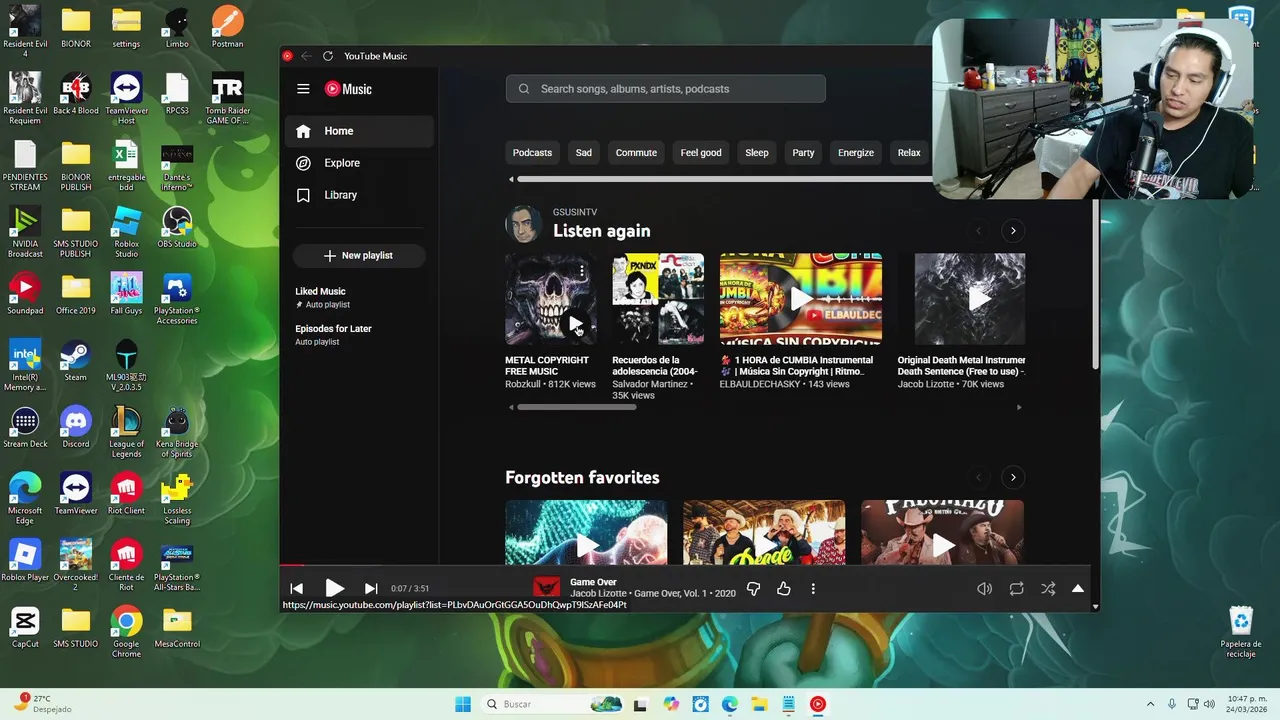Dislike the song Game Over
The height and width of the screenshot is (720, 1280).
754,589
